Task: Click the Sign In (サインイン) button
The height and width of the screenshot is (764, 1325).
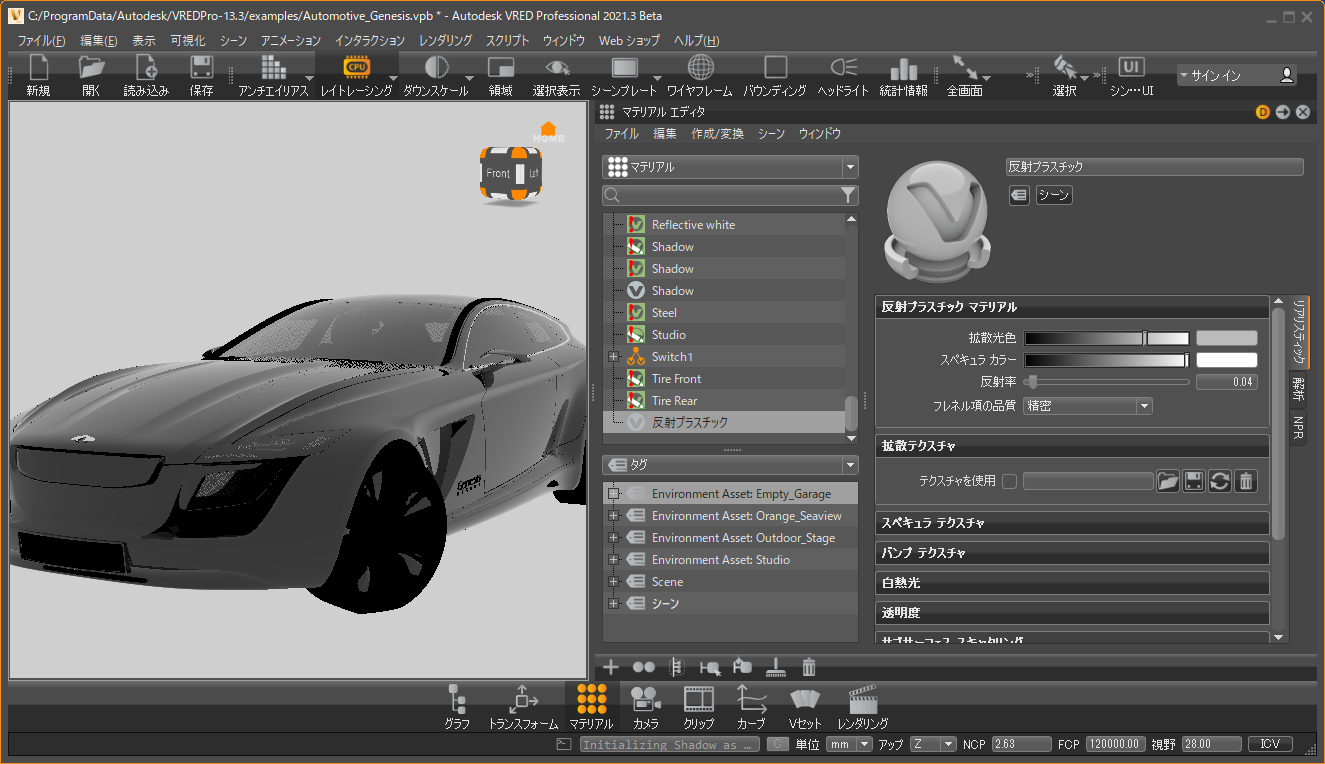Action: (x=1236, y=75)
